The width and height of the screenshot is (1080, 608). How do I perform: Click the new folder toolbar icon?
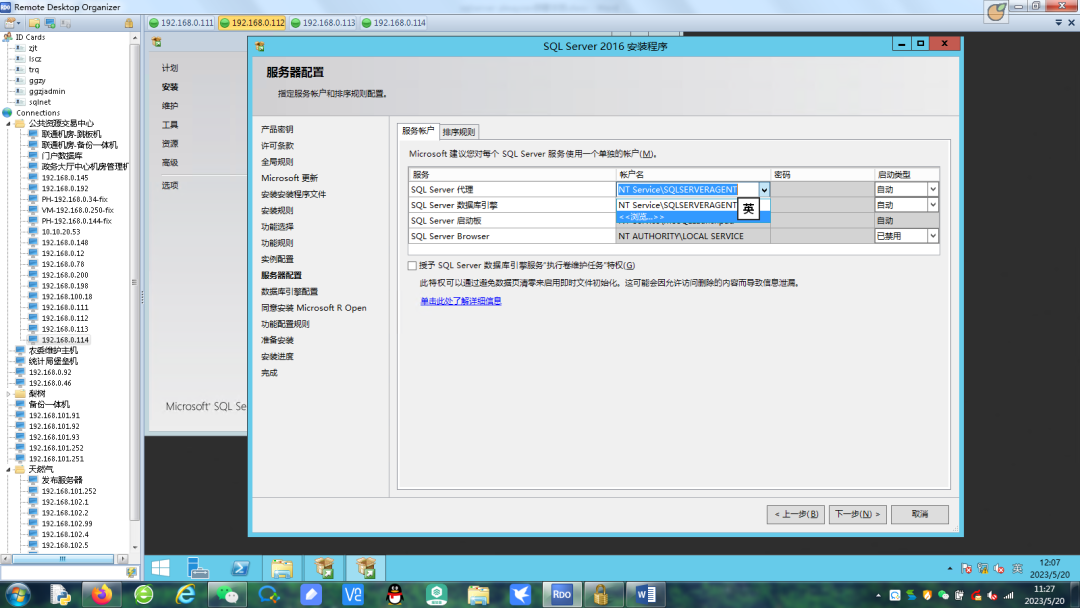point(34,23)
